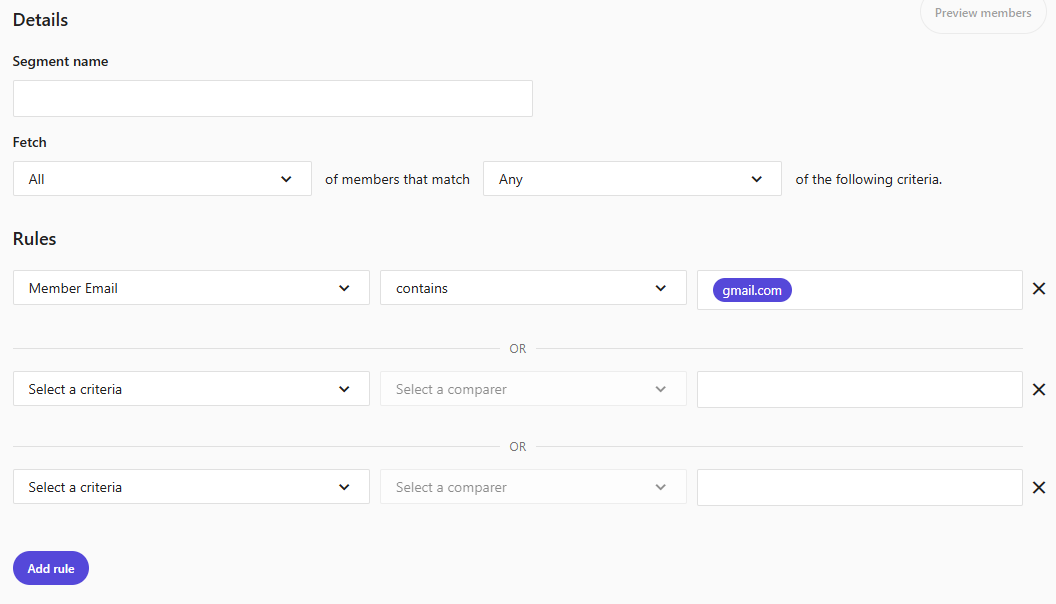Open the 'Any' match dropdown
1056x604 pixels.
[x=631, y=179]
